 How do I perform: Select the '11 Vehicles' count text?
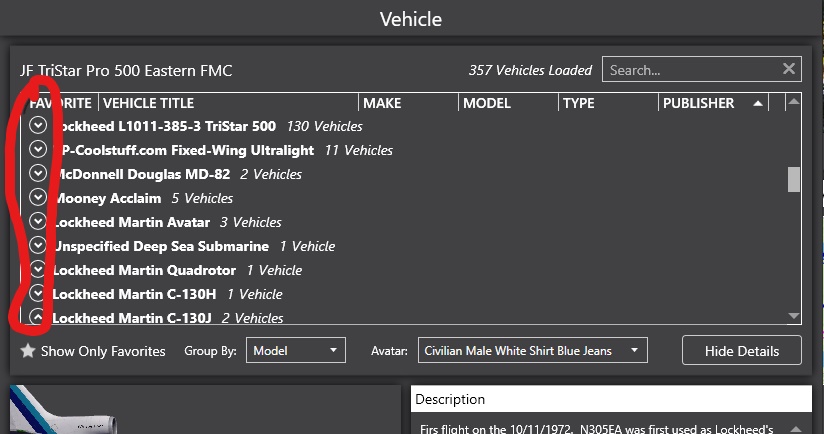358,150
